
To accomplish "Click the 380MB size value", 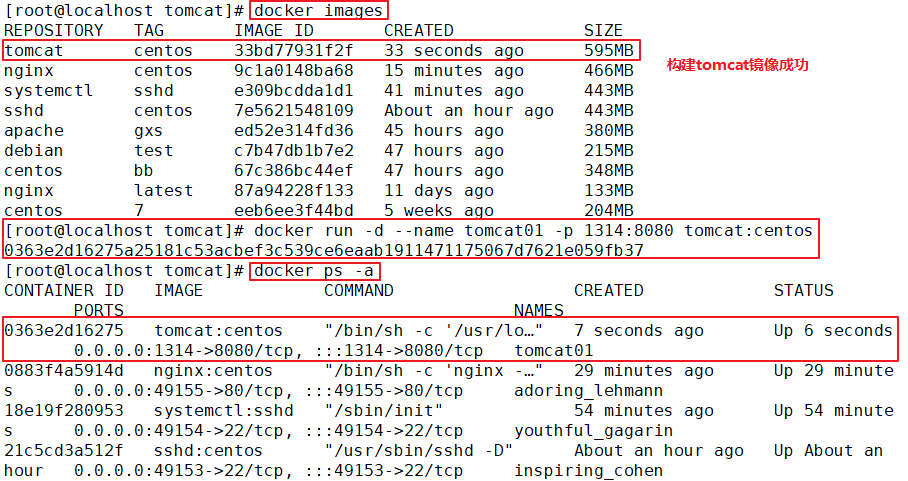I will click(x=609, y=131).
